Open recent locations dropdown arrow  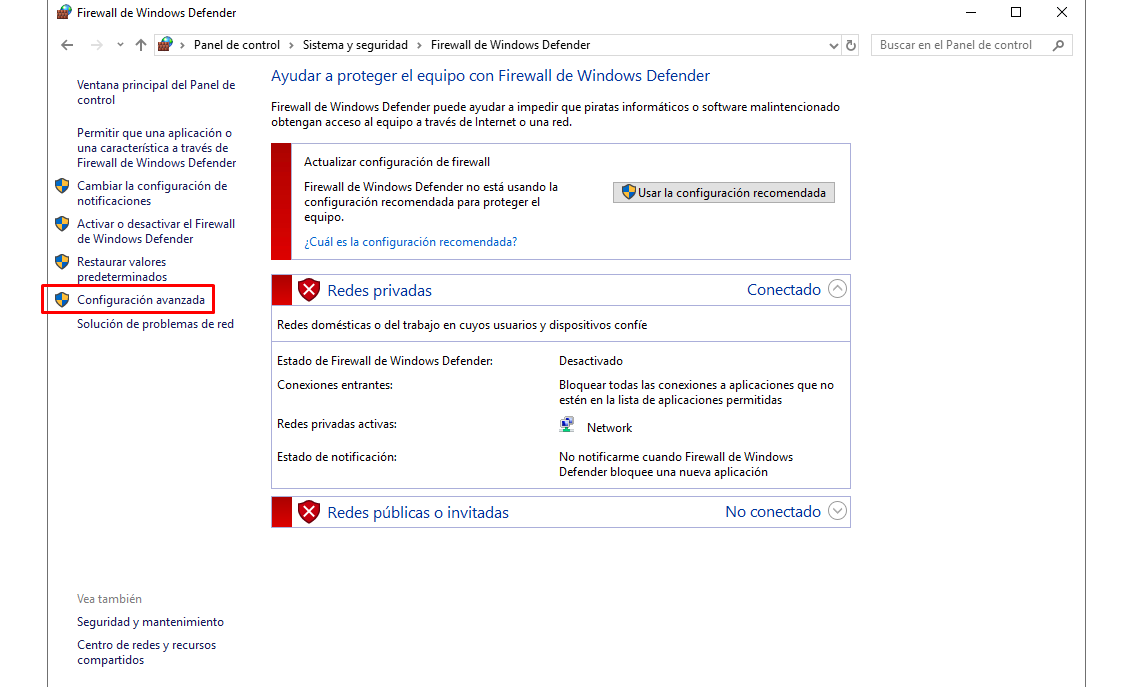coord(120,45)
